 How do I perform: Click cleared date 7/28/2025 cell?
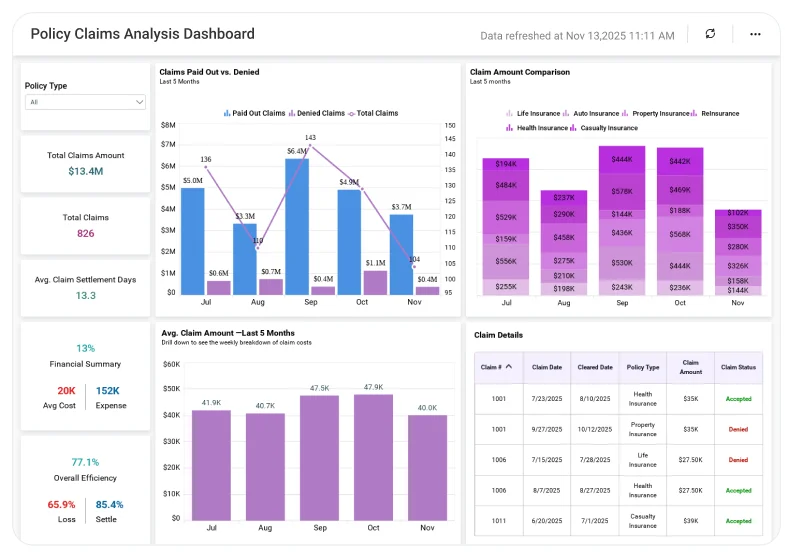pyautogui.click(x=595, y=460)
